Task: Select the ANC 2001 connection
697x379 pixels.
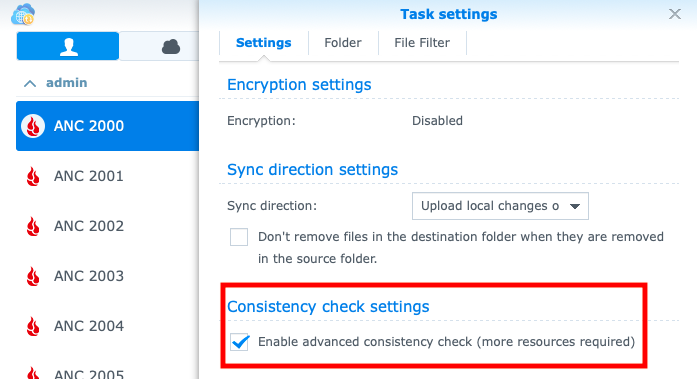Action: 107,176
